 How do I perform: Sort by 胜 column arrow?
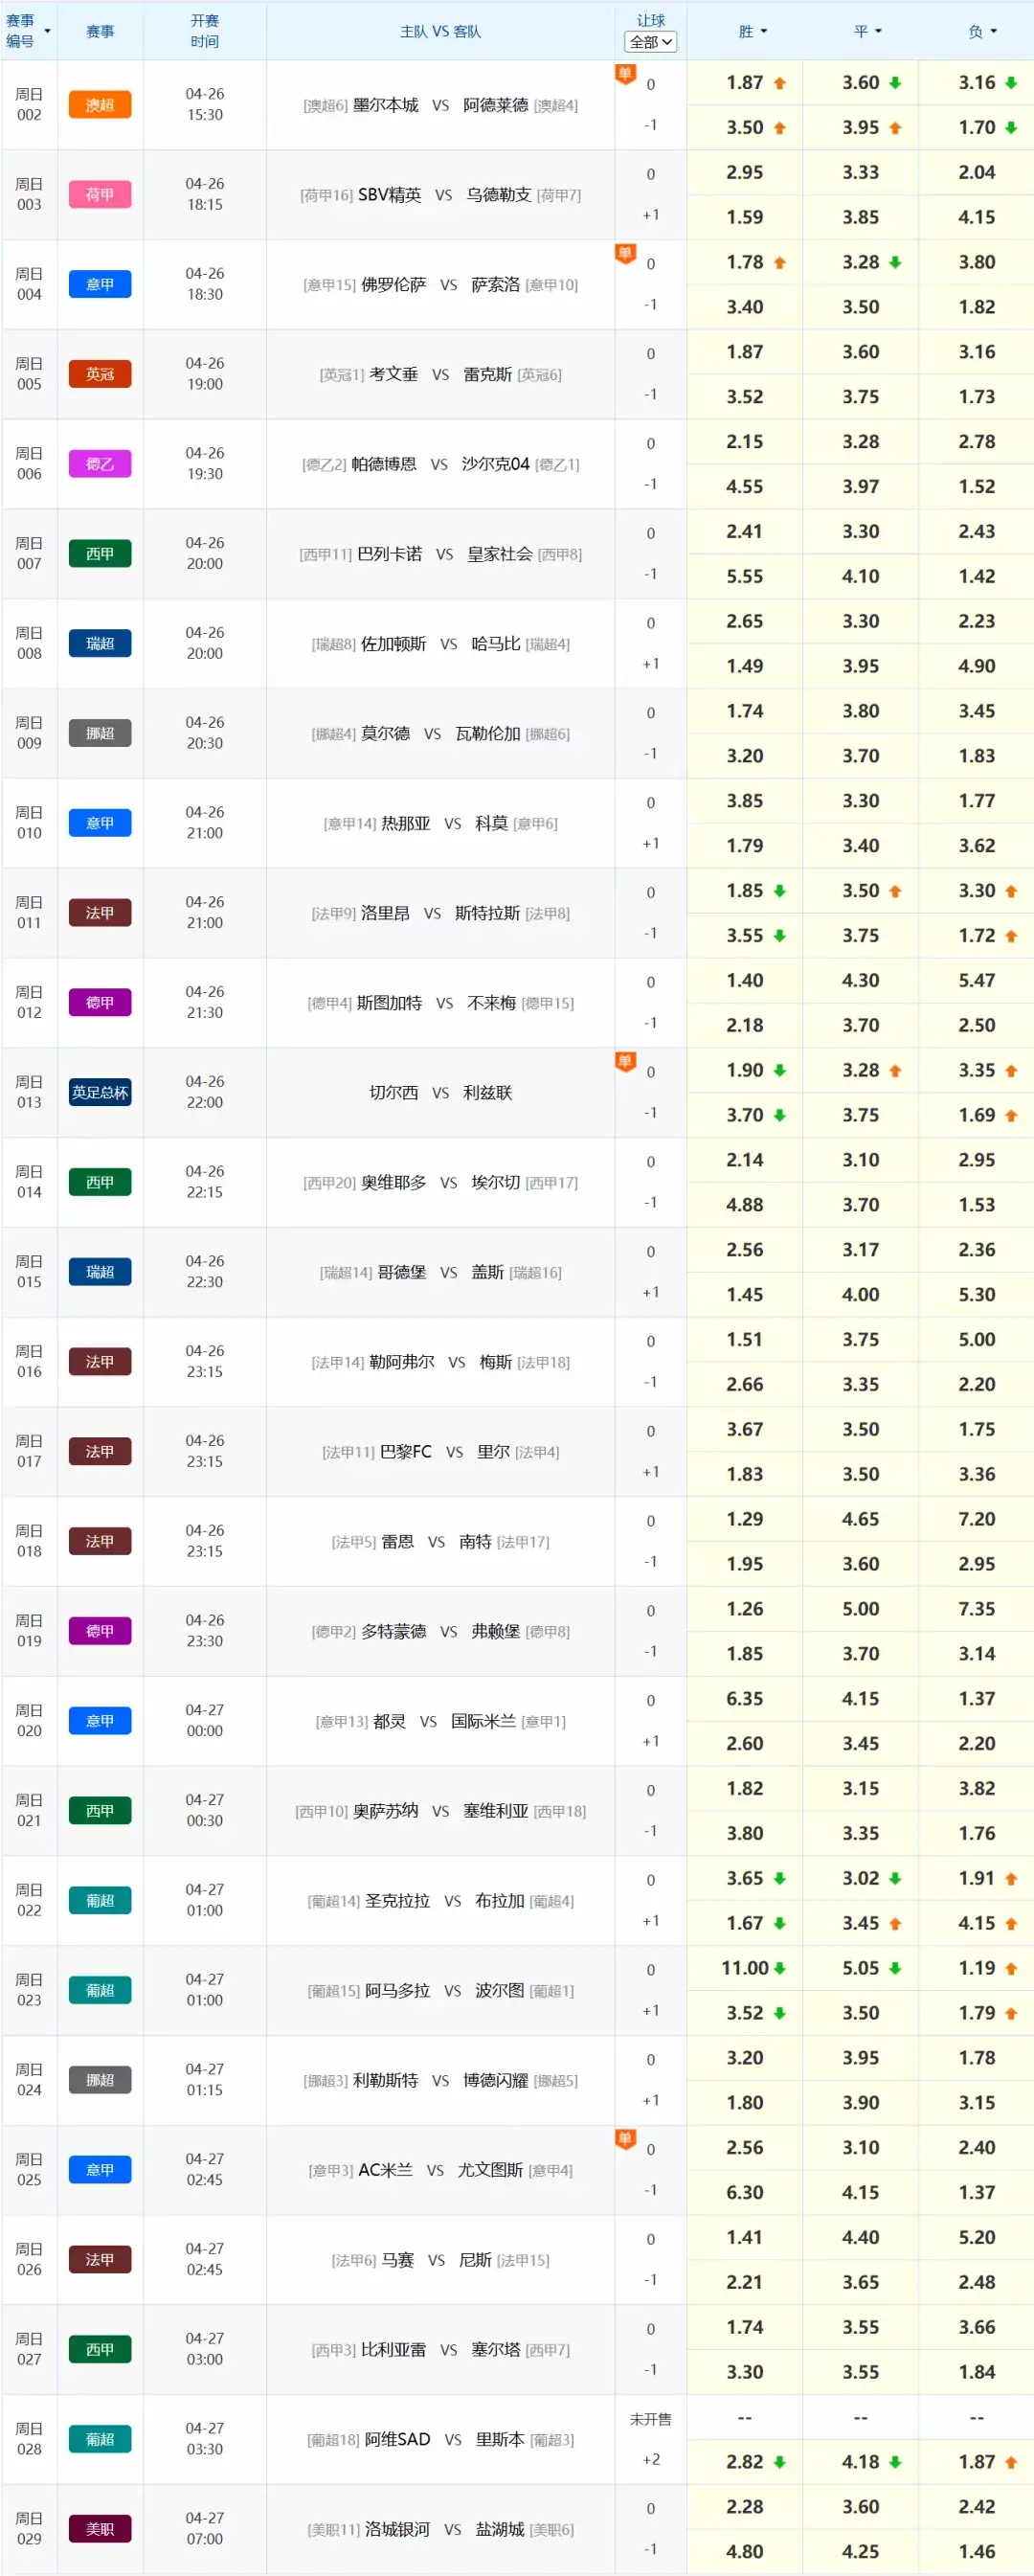pos(764,31)
